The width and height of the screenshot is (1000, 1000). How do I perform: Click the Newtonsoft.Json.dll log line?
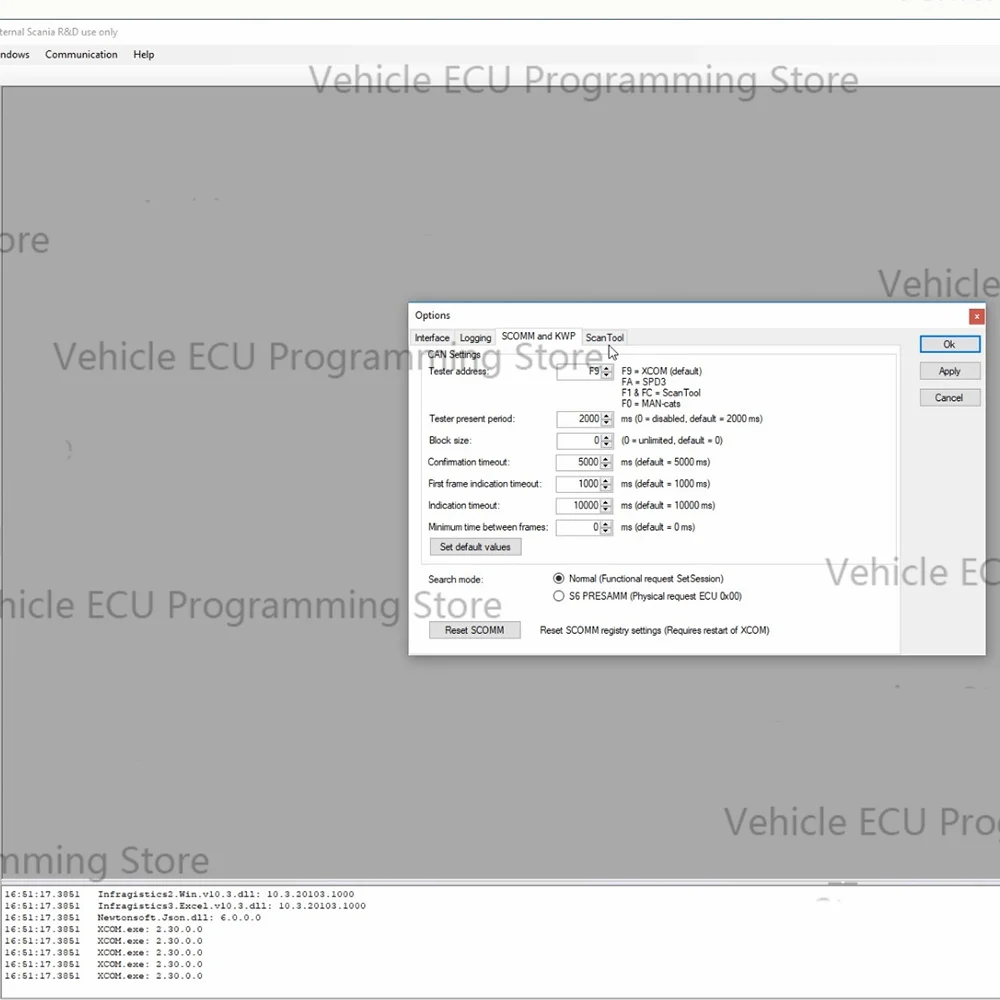133,917
